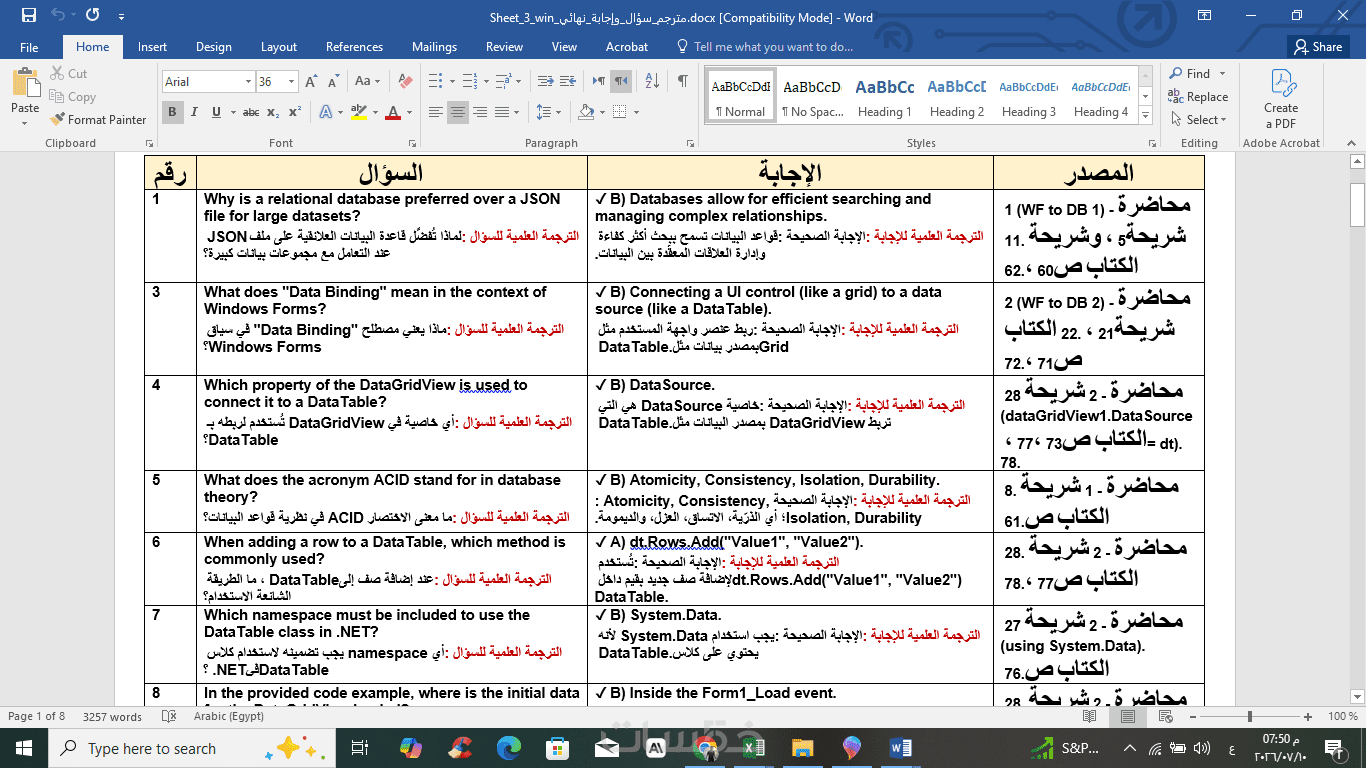Toggle Show/Hide paragraph marks
1366x768 pixels.
click(x=682, y=82)
